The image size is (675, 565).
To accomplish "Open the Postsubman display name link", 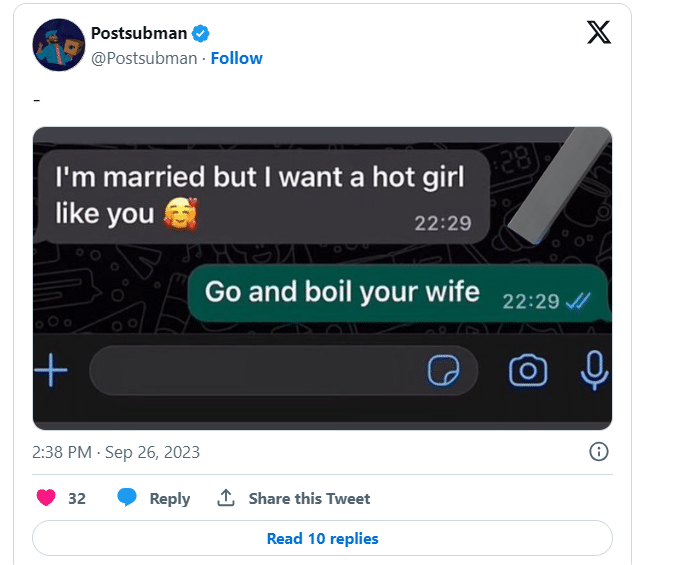I will click(x=138, y=34).
